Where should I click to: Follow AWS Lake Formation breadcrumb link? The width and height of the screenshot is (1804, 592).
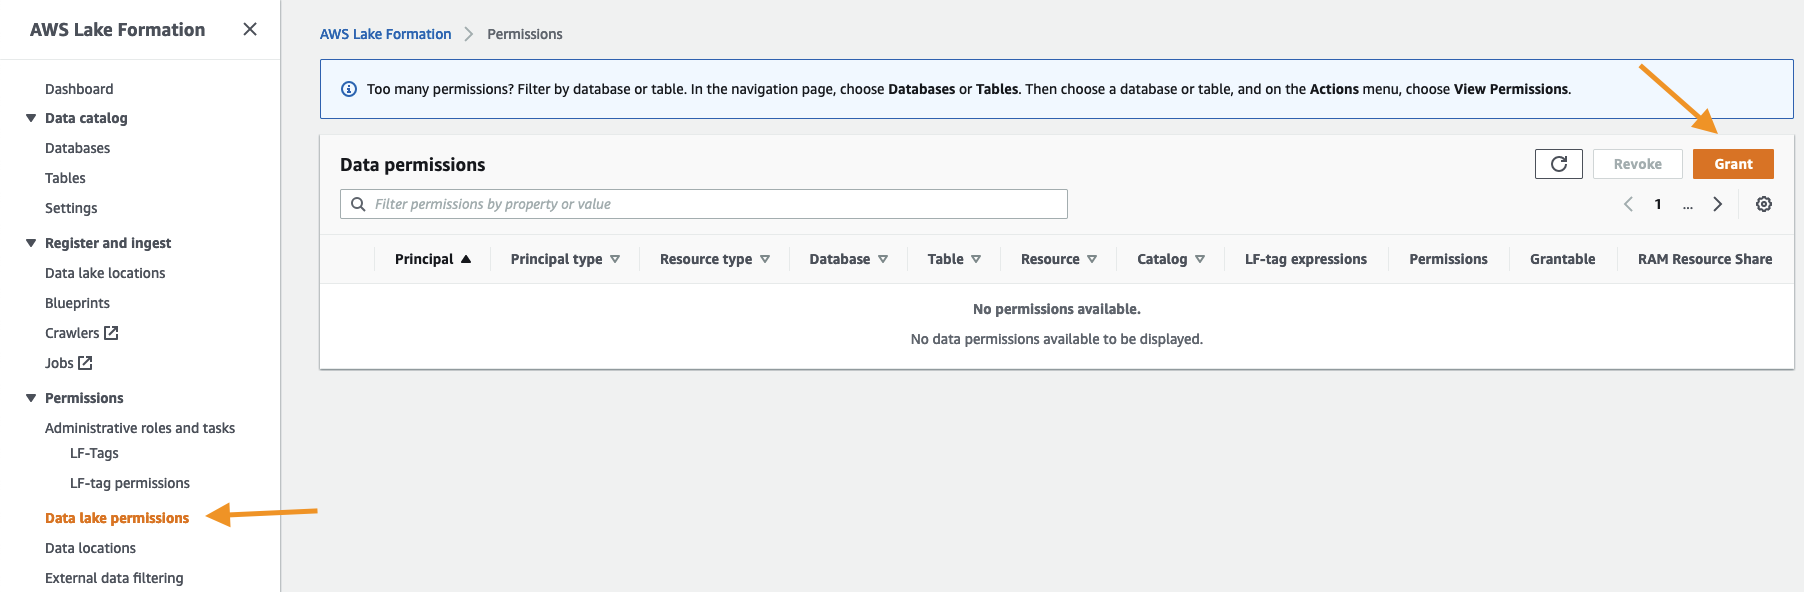[385, 34]
